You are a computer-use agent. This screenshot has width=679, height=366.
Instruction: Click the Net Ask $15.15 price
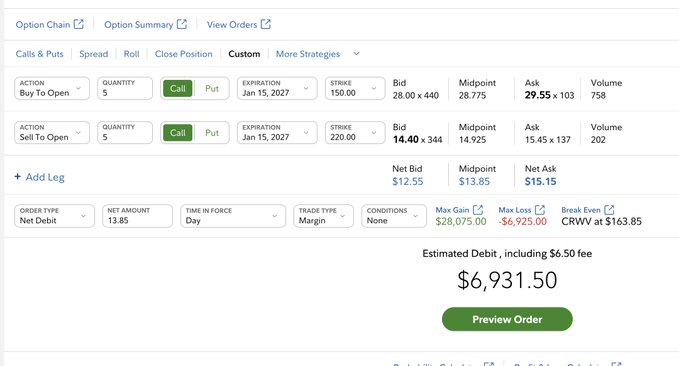point(540,181)
